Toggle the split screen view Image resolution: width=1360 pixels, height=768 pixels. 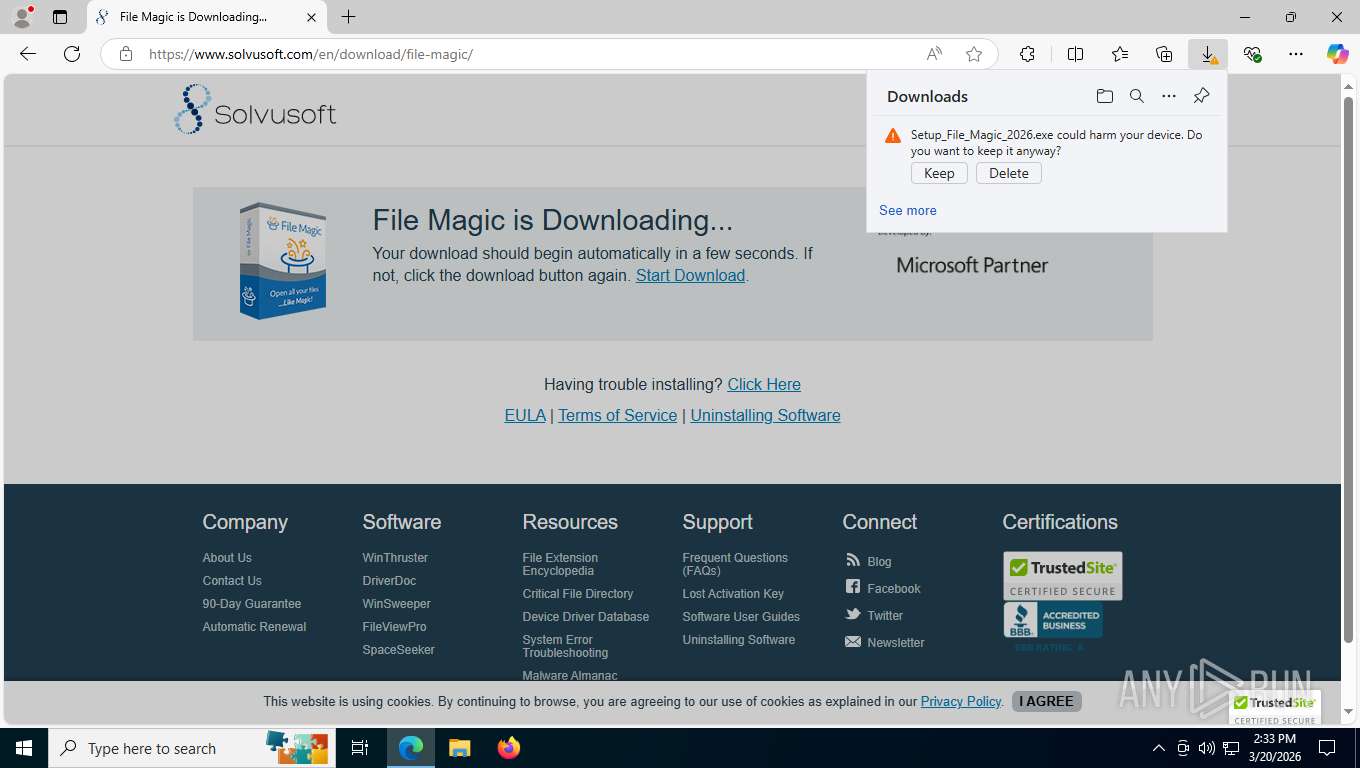pyautogui.click(x=1075, y=54)
